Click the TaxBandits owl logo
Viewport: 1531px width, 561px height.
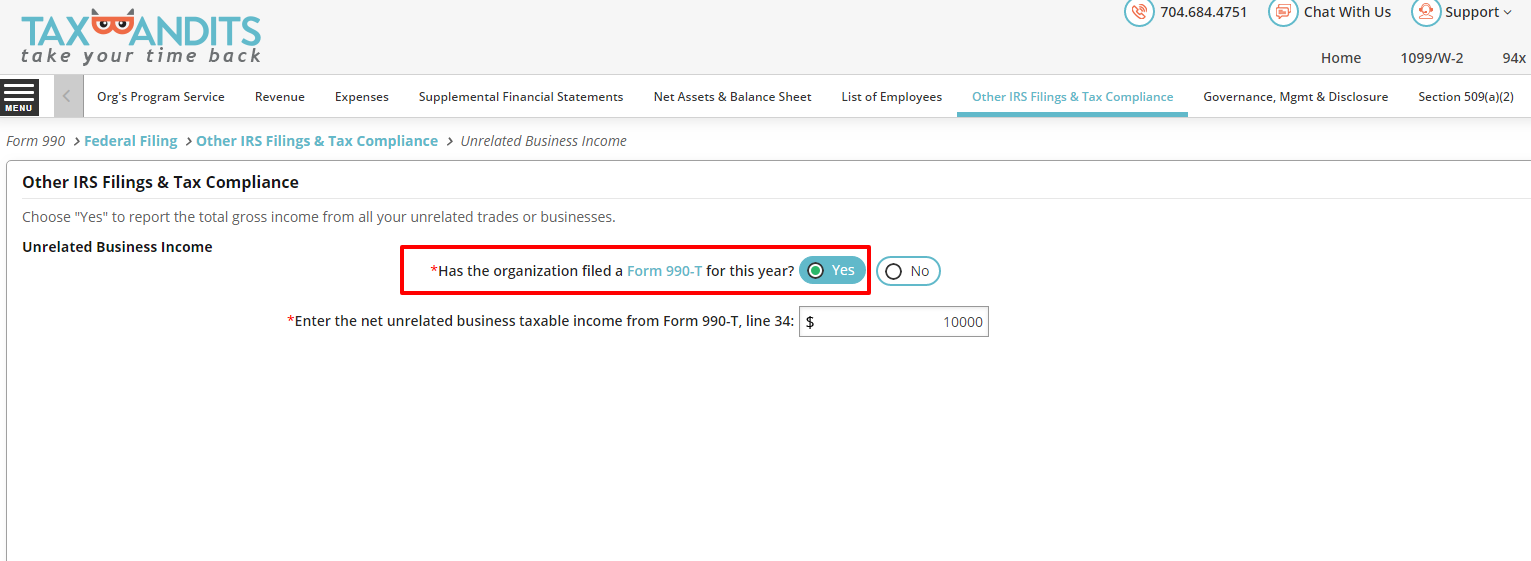tap(141, 38)
